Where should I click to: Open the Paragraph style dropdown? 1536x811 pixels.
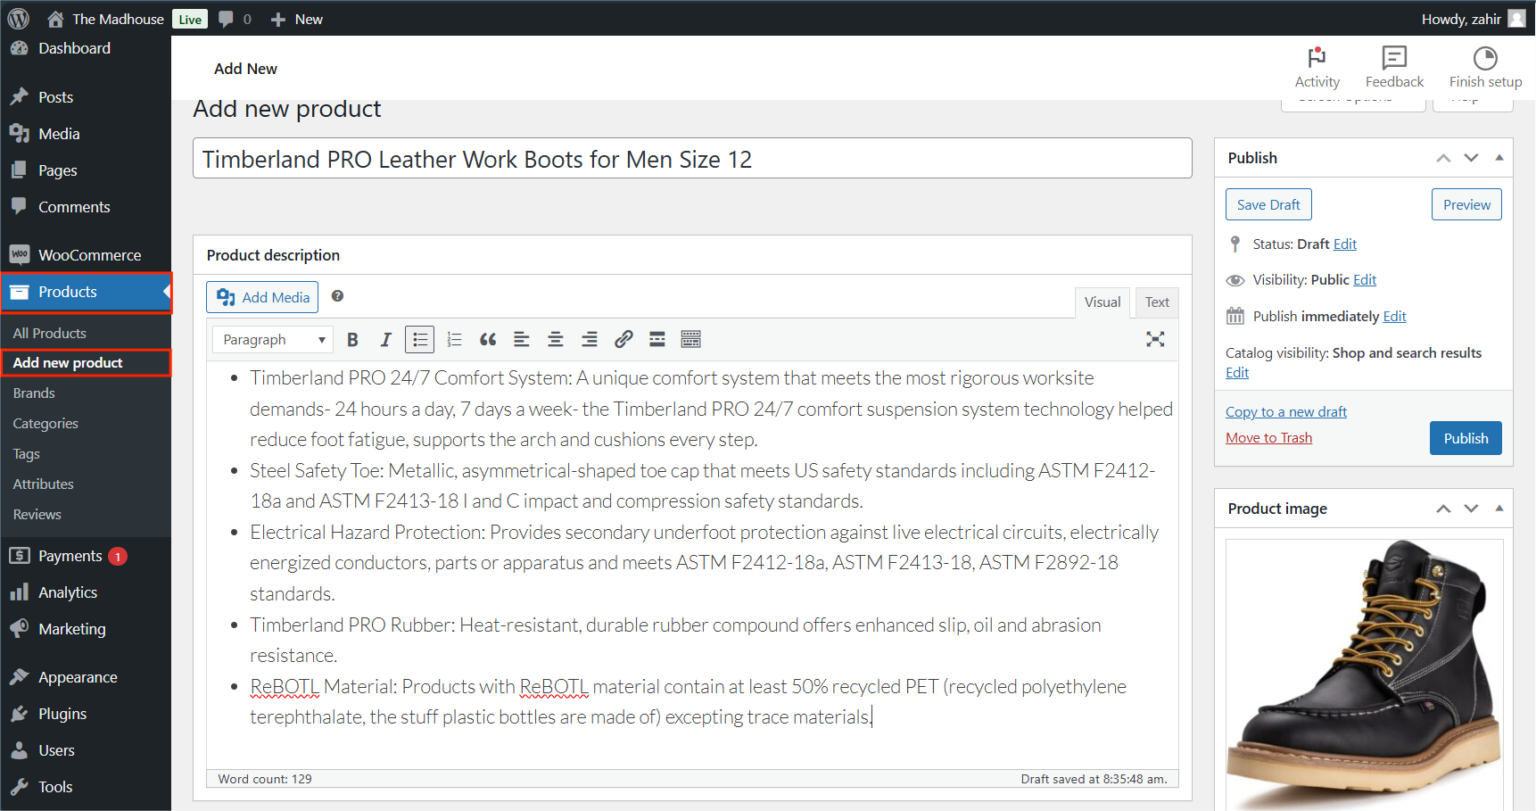272,339
